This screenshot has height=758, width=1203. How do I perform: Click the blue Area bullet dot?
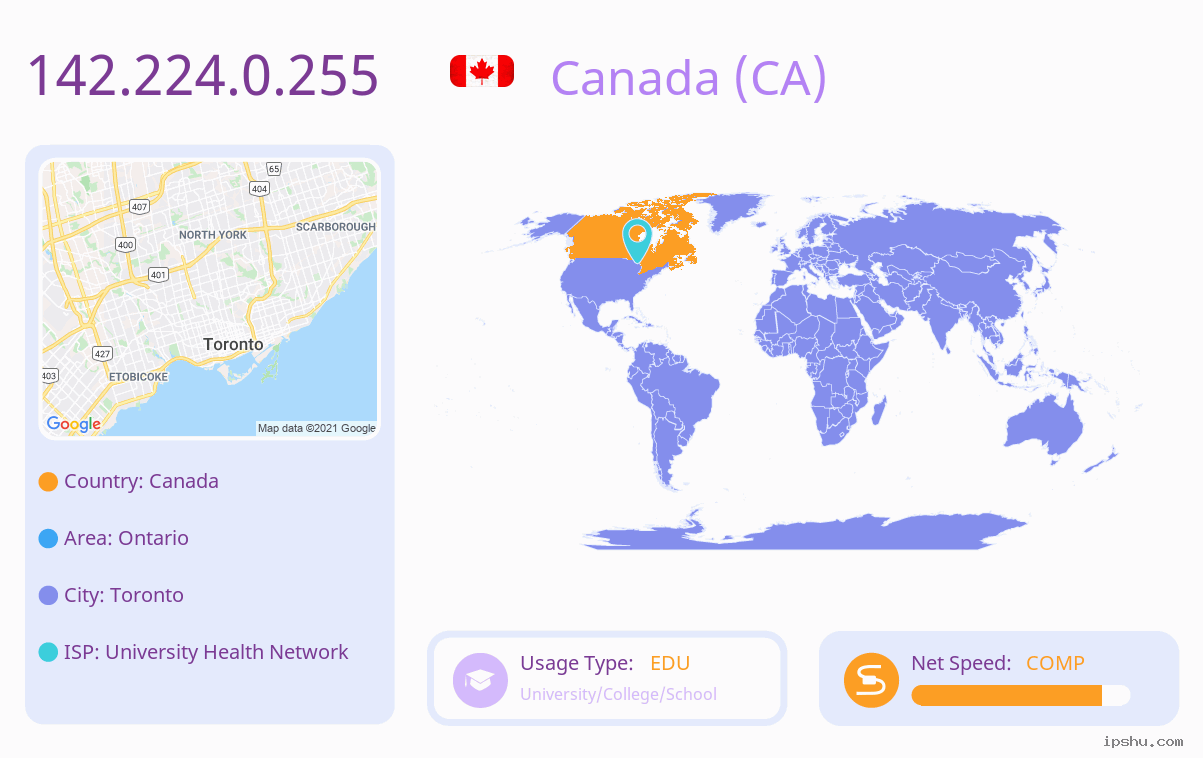48,539
